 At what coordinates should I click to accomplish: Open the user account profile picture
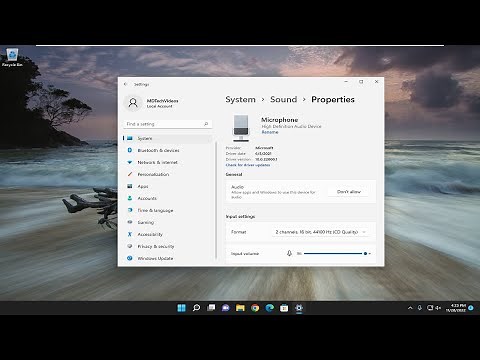tap(133, 103)
